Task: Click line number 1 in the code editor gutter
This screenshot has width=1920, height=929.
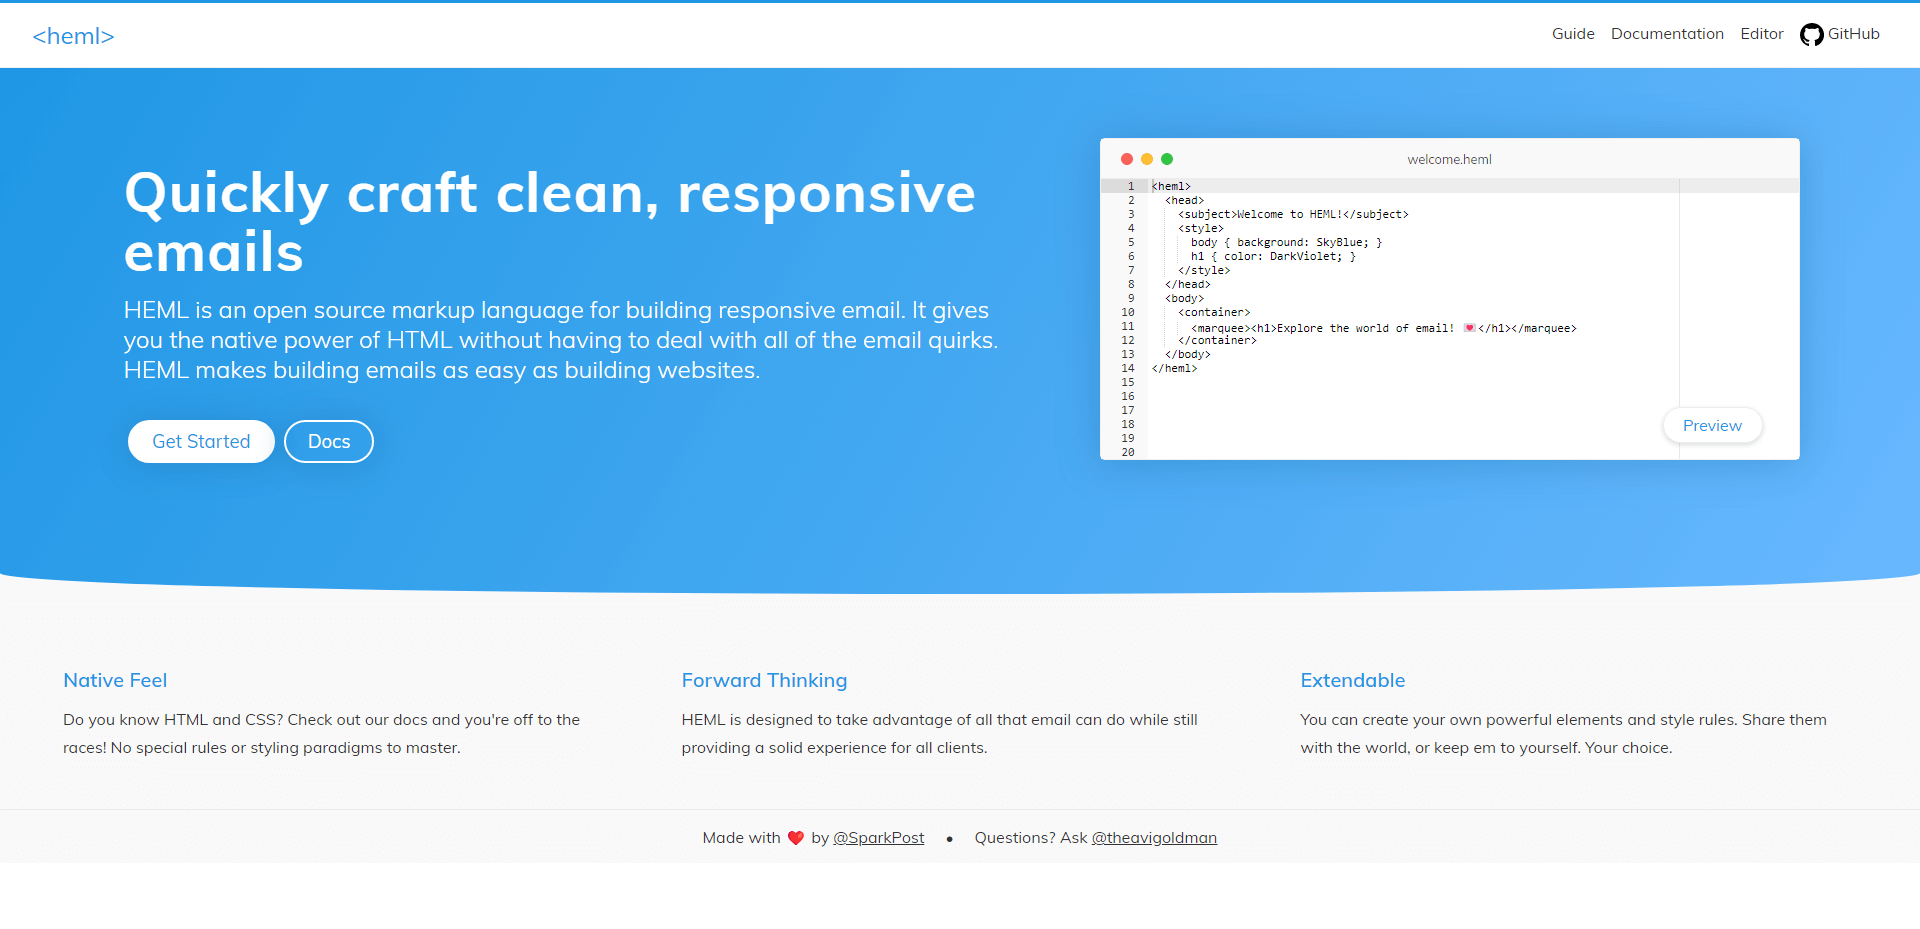Action: coord(1130,186)
